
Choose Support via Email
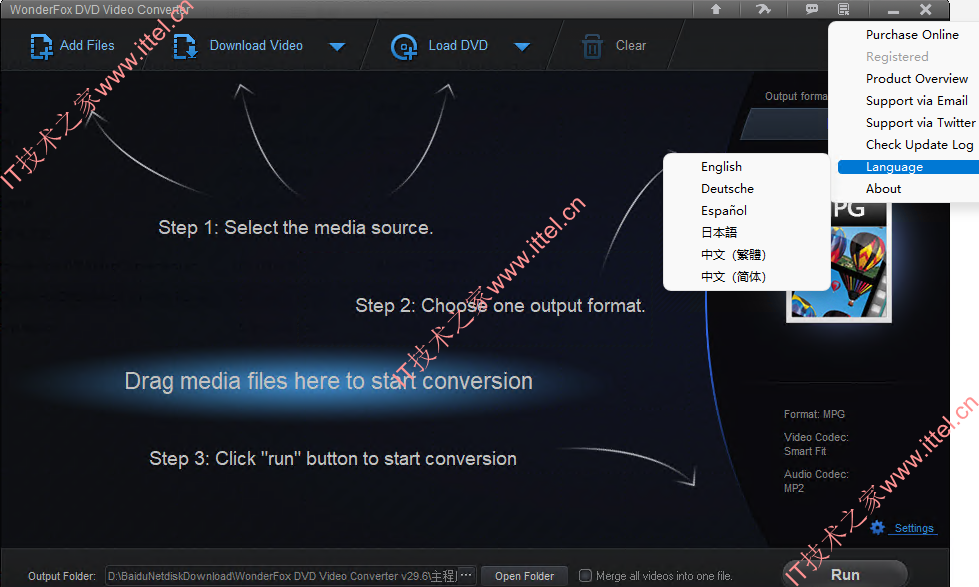coord(917,101)
